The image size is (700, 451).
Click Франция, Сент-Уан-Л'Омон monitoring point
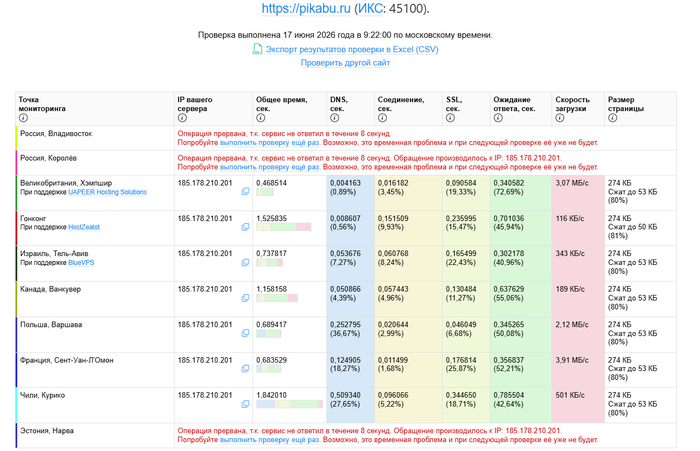coord(67,360)
